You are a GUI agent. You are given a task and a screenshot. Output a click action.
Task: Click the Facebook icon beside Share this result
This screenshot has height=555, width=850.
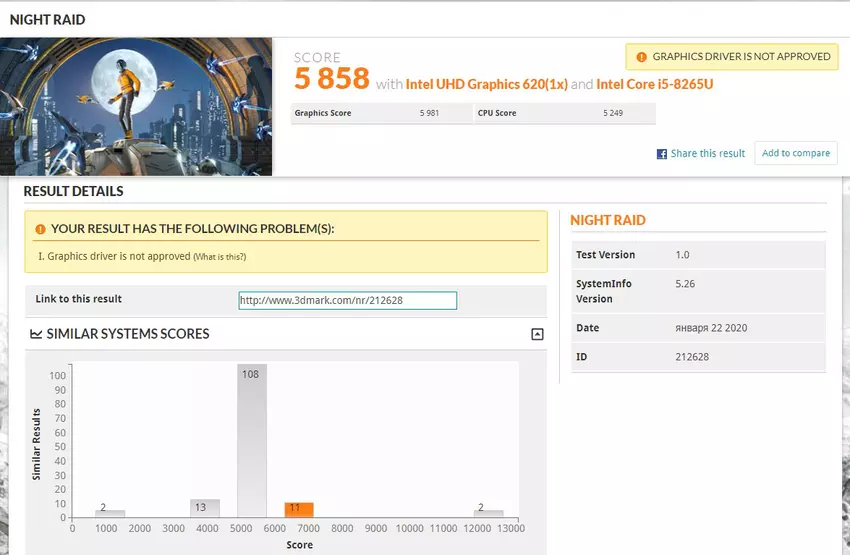point(662,154)
